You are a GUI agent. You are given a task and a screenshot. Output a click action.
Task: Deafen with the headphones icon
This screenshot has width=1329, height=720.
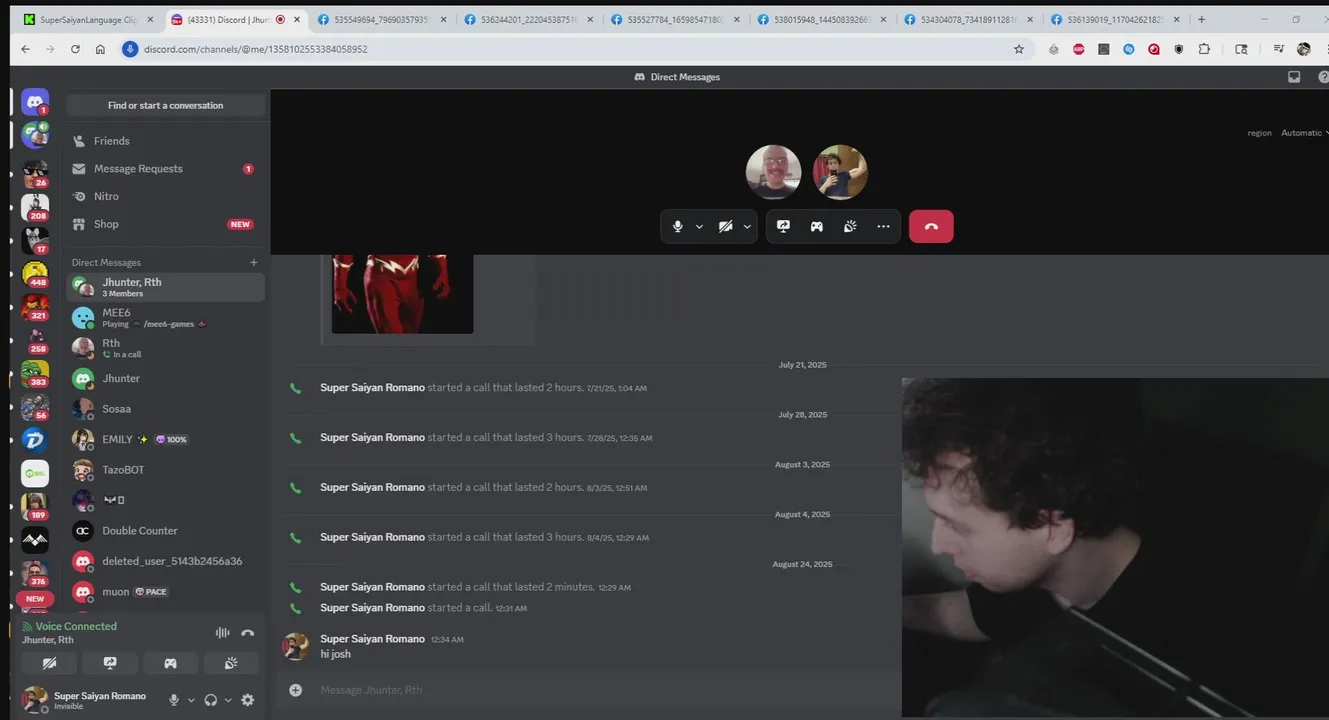coord(210,700)
